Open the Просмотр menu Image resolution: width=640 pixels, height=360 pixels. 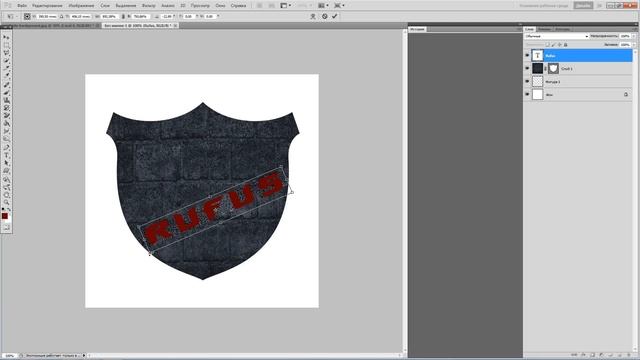point(200,6)
